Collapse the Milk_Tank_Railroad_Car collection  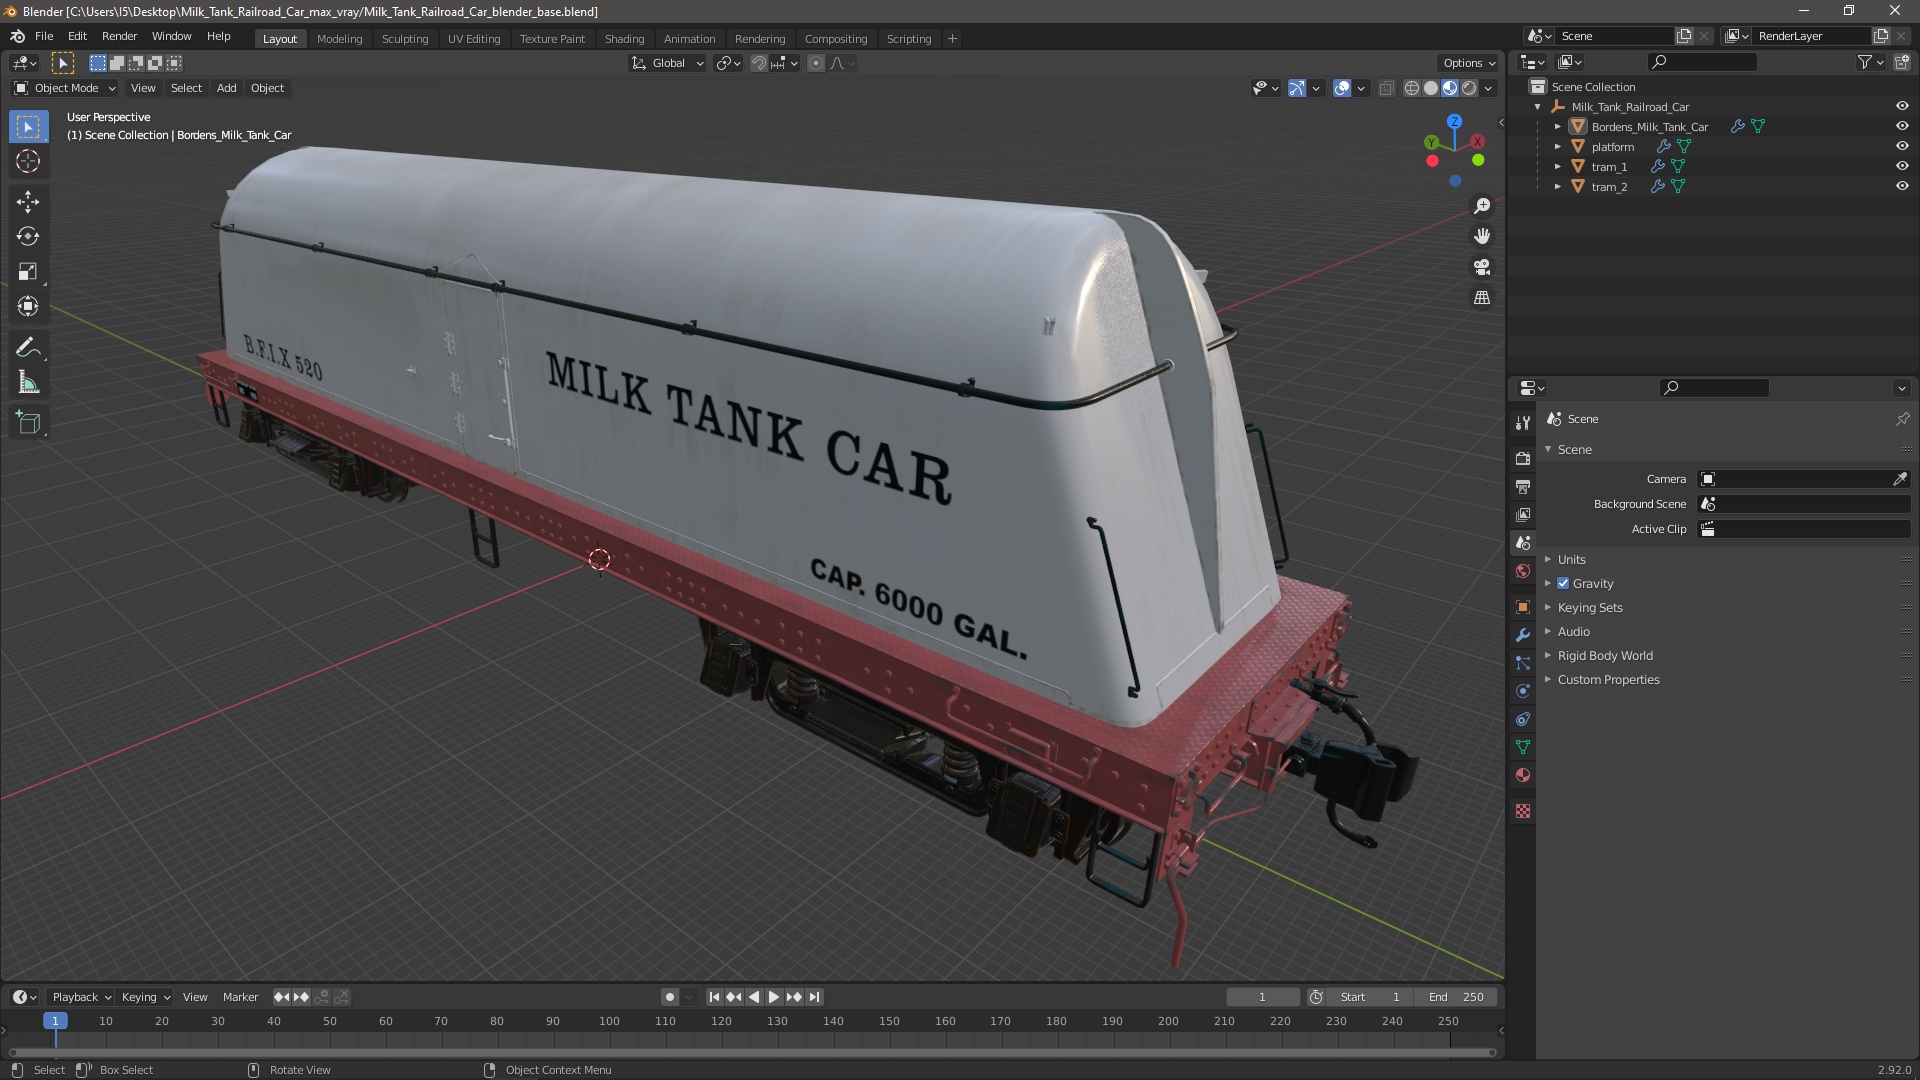(x=1537, y=106)
